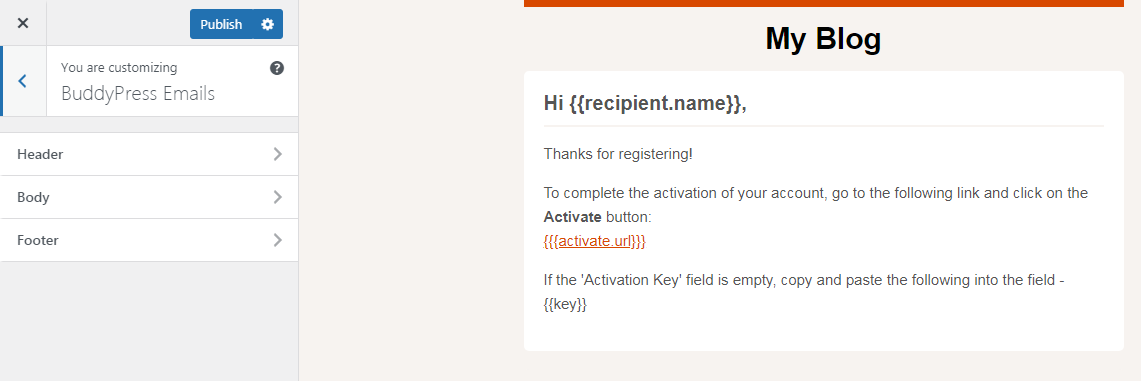Open the Header section label
Screen dimensions: 1141x381
point(40,154)
